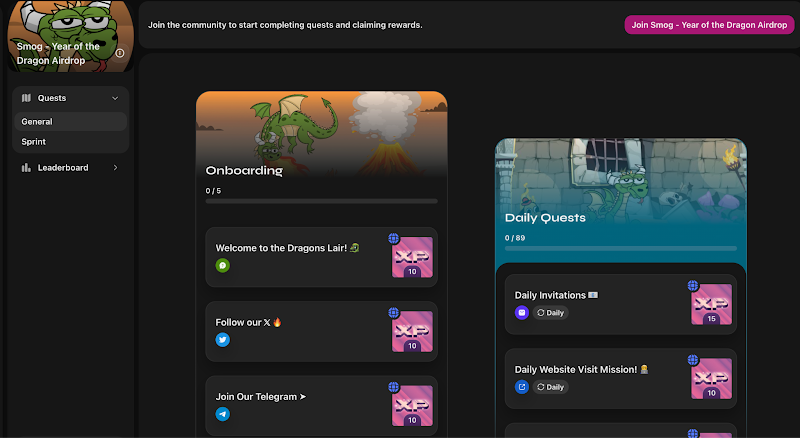Click the info icon on Smog community banner

click(120, 53)
